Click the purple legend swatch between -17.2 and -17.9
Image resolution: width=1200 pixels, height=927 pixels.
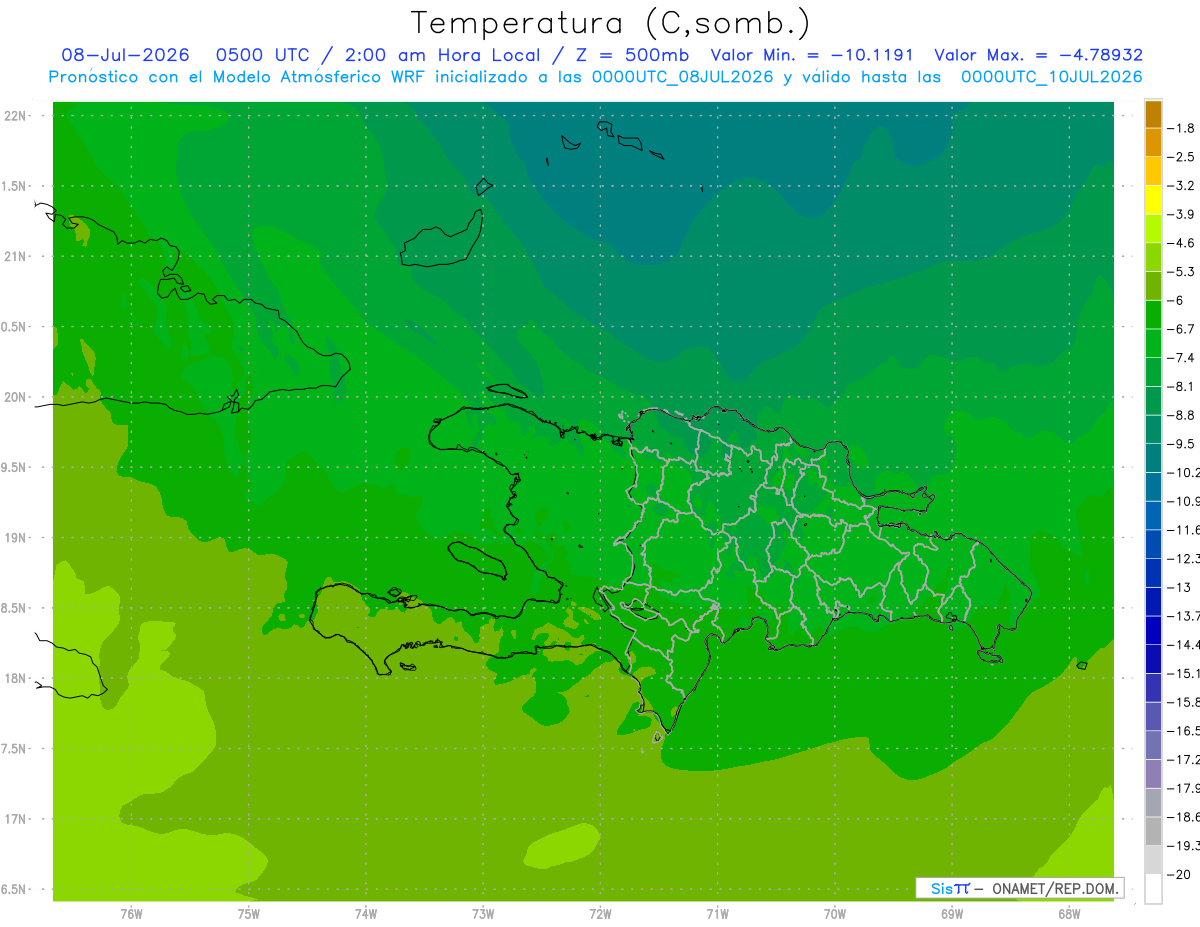[1153, 774]
